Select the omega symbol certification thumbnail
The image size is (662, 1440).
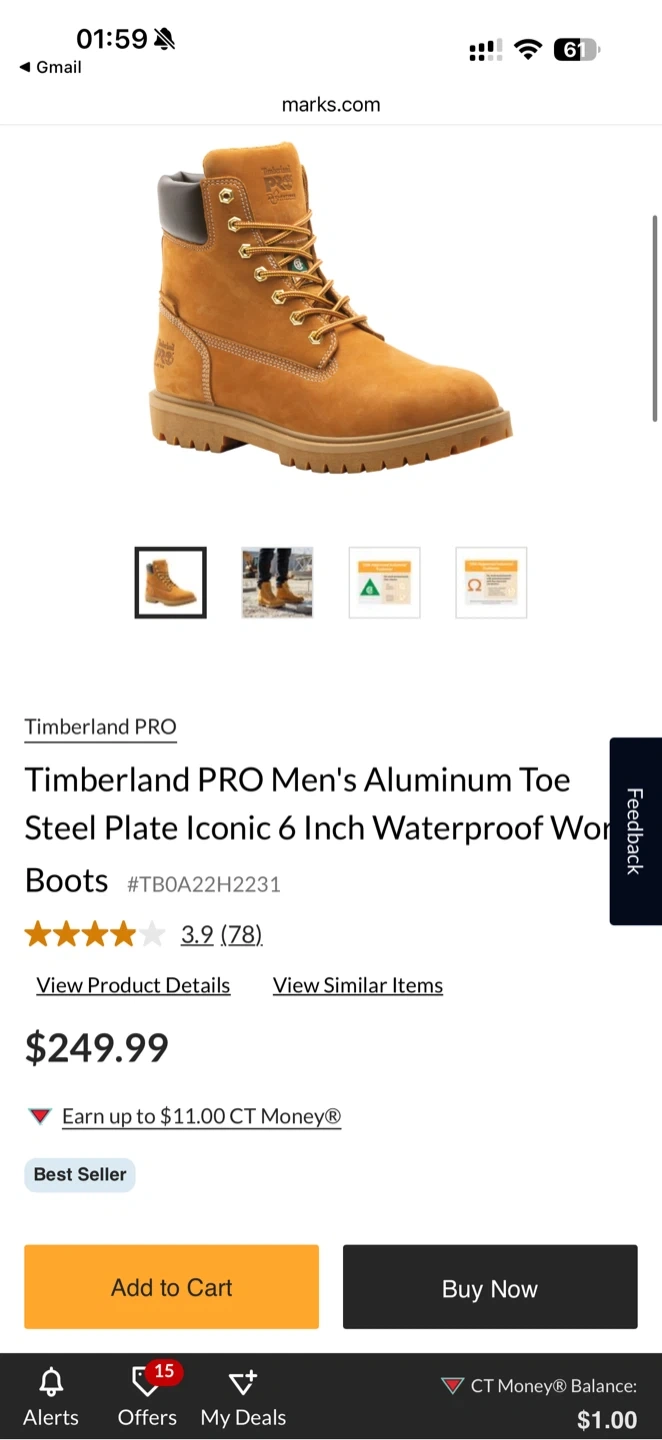tap(491, 583)
